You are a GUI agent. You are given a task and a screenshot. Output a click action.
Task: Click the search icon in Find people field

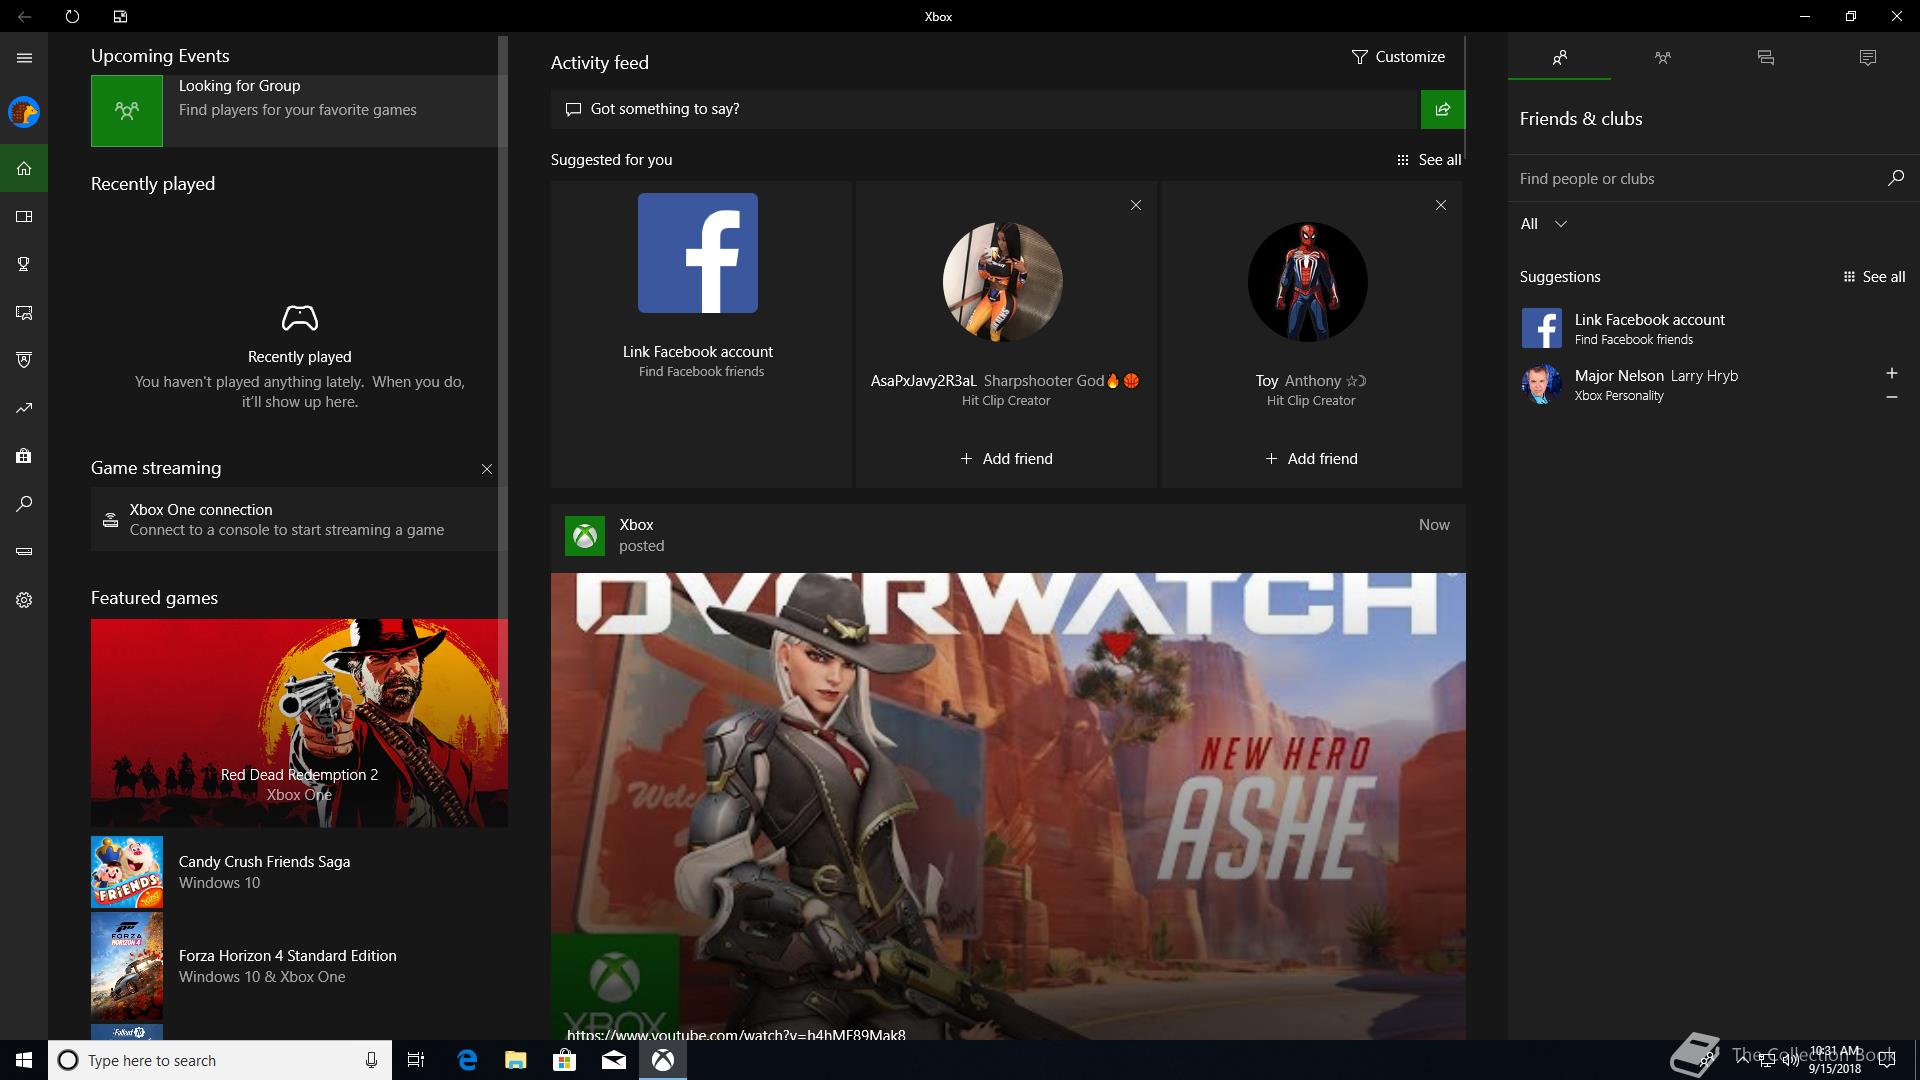[x=1895, y=178]
